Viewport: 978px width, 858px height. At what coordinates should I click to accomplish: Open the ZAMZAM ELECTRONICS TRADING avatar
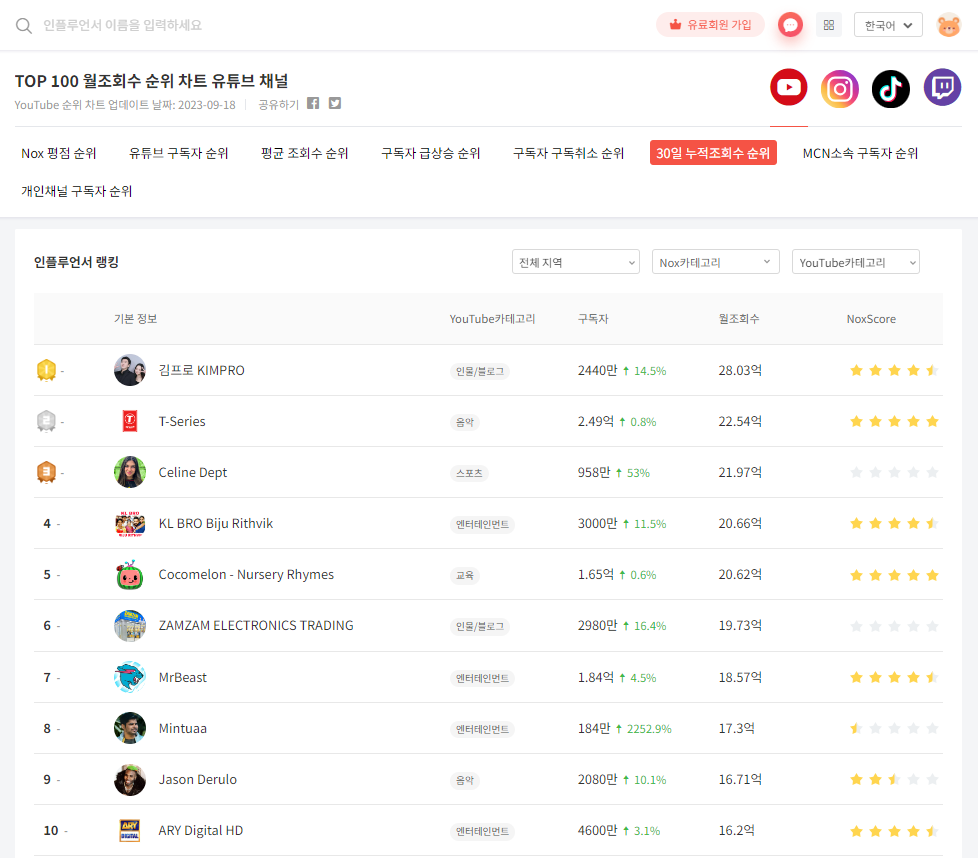(x=130, y=626)
